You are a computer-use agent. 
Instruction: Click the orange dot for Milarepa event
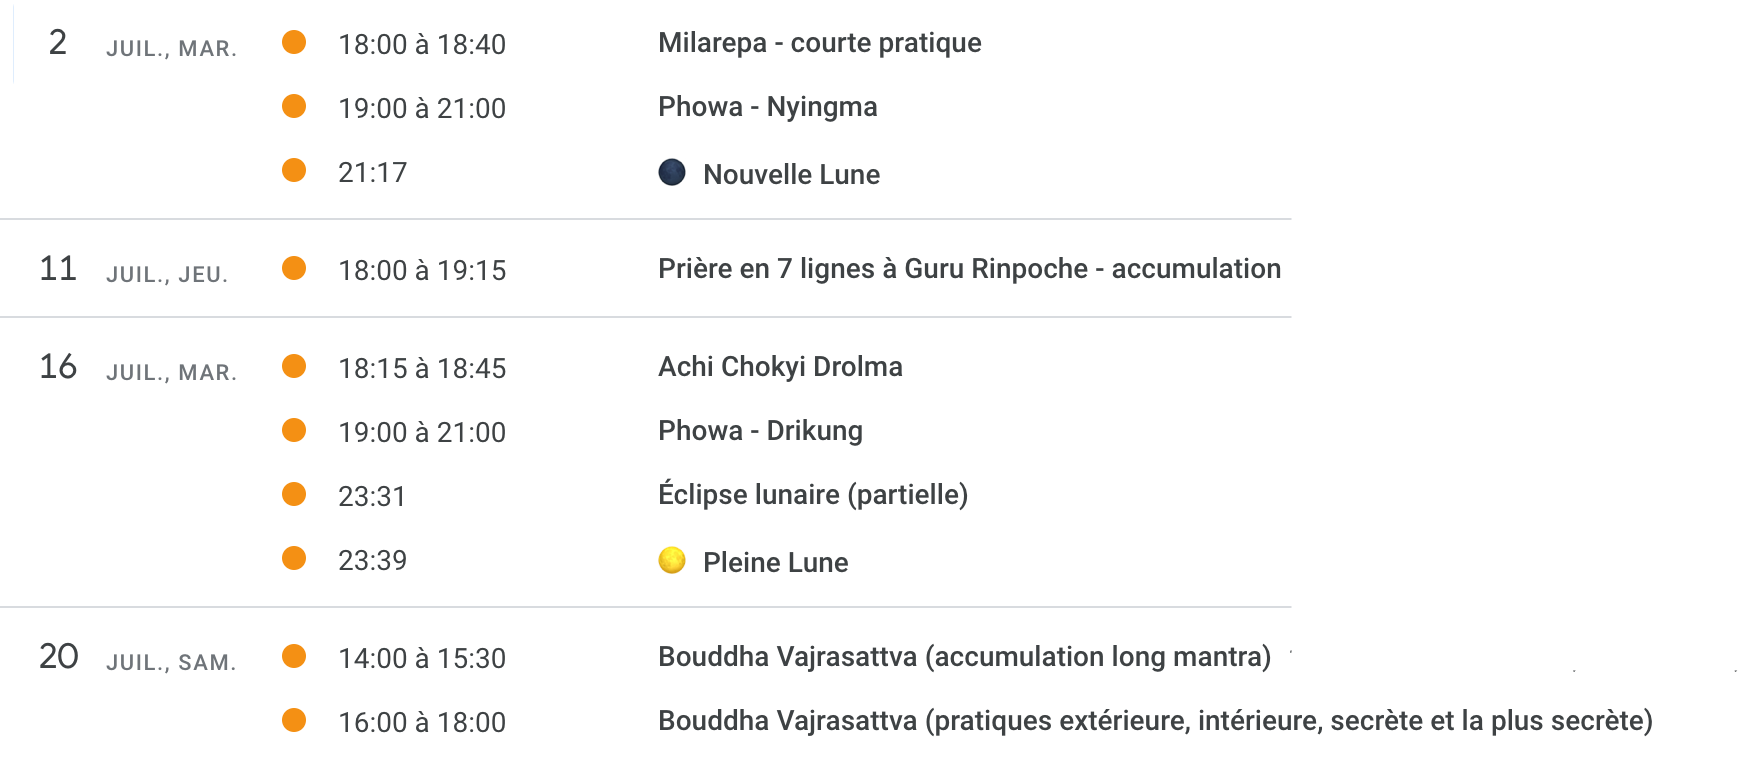coord(294,42)
